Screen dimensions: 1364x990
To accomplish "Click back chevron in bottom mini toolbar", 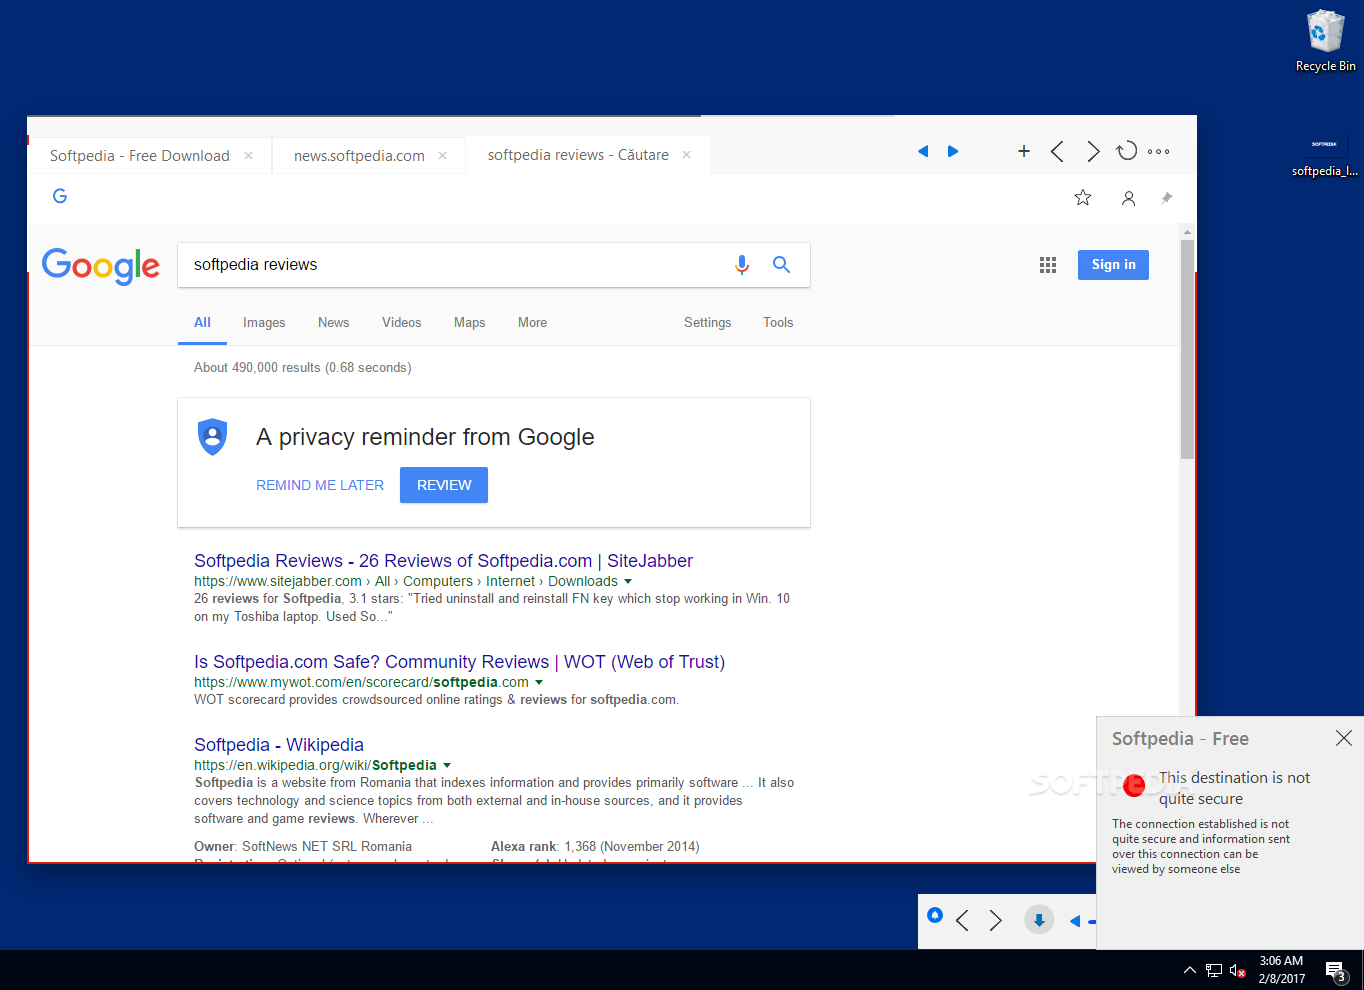I will (962, 920).
